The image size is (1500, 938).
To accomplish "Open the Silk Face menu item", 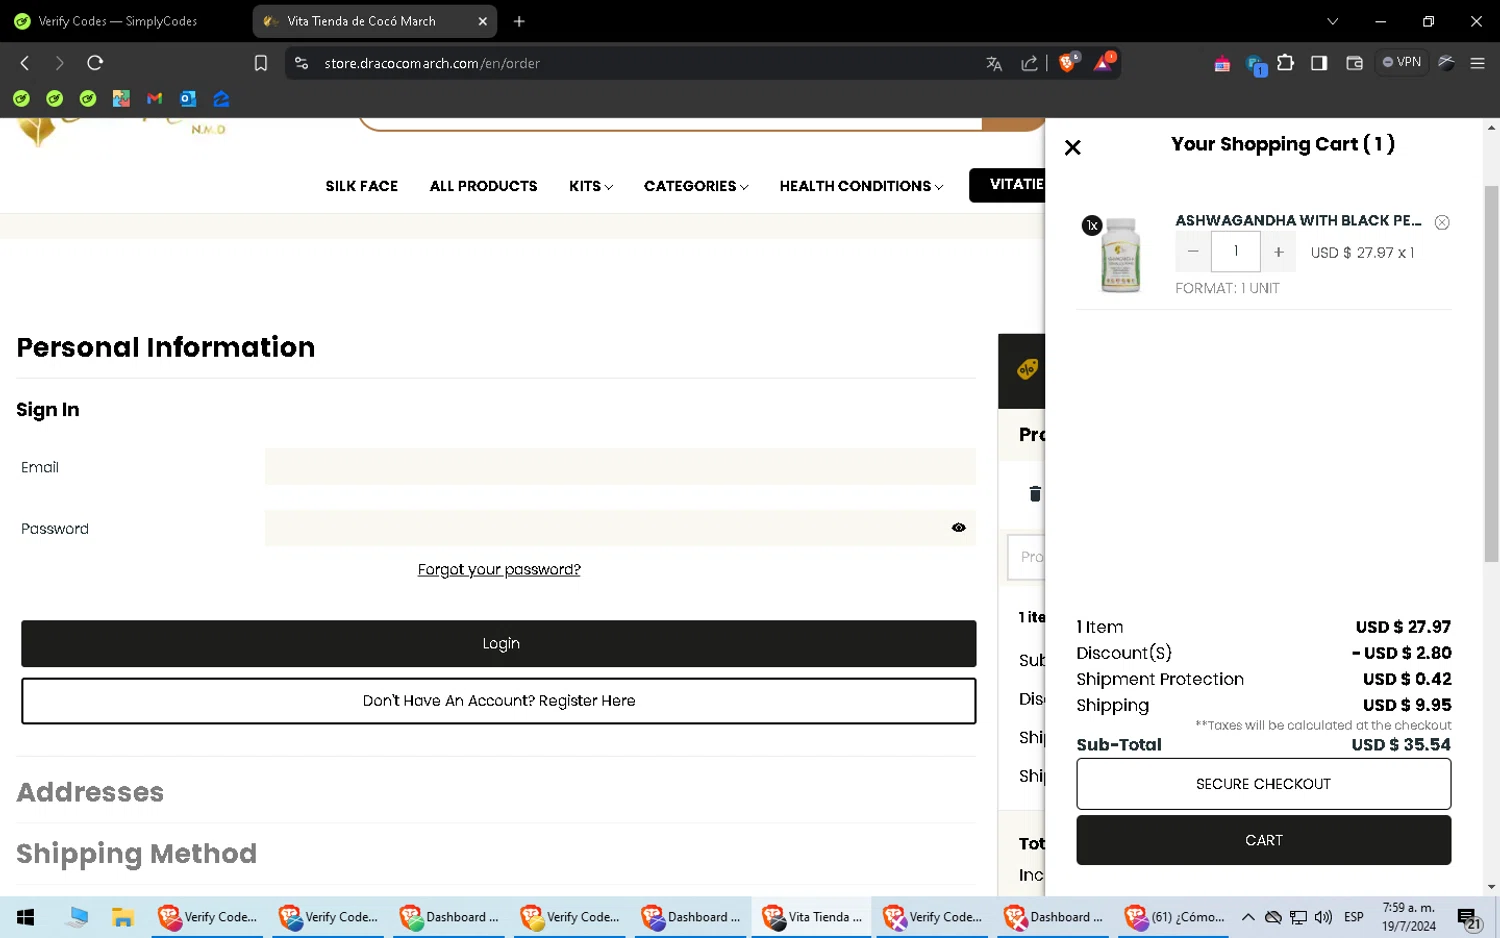I will pos(361,186).
